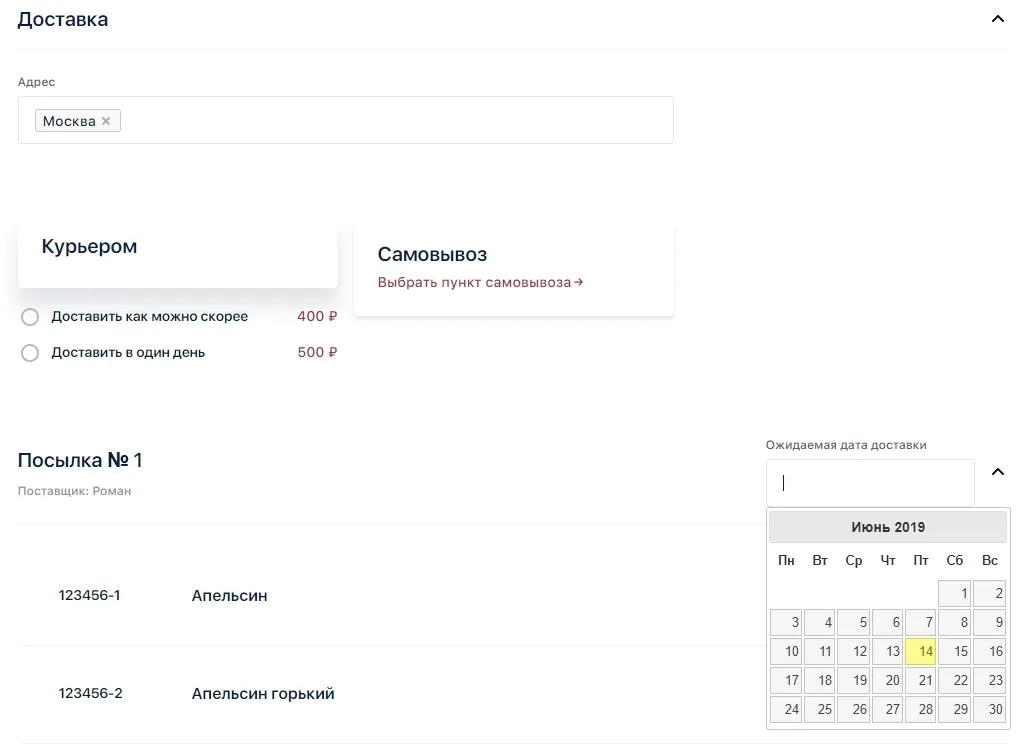The image size is (1035, 750).
Task: Pick June 8 in the calendar
Action: click(954, 622)
